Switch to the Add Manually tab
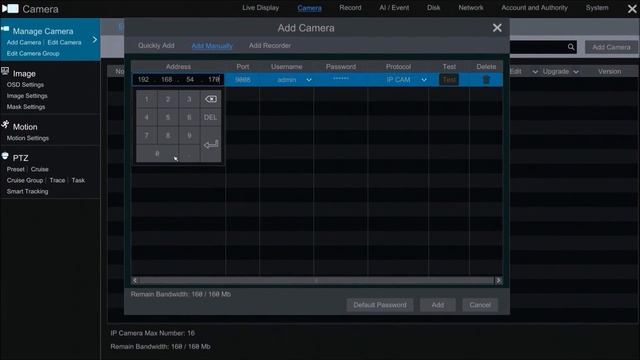The height and width of the screenshot is (360, 640). click(x=212, y=46)
